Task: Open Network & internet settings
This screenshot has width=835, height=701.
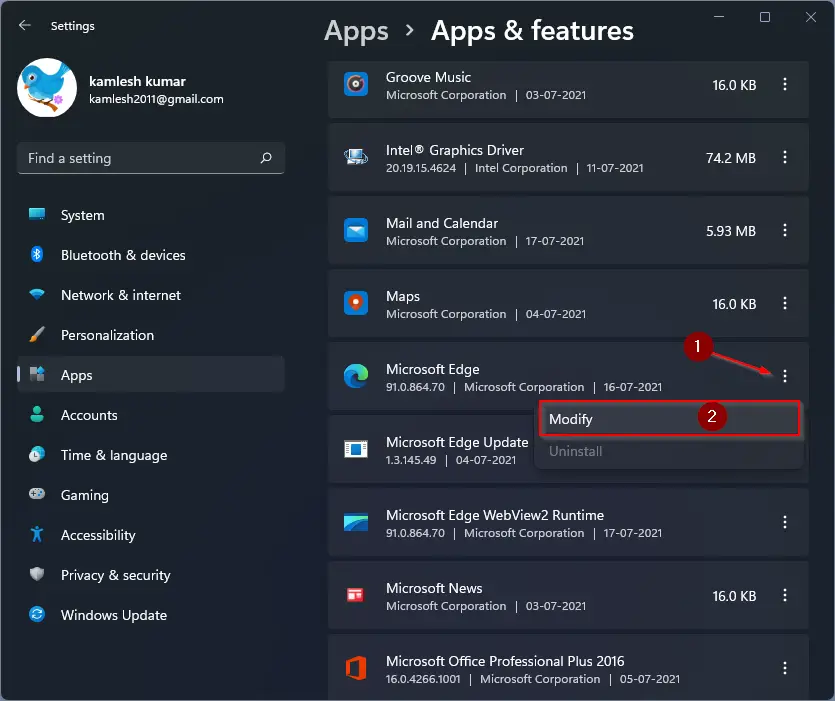Action: click(151, 295)
